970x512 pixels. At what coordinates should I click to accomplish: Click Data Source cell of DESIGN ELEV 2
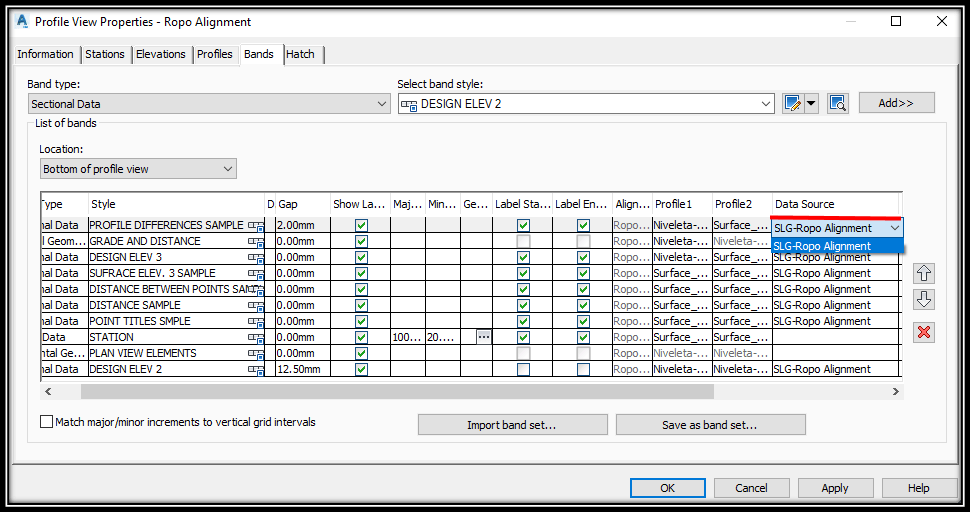[x=835, y=369]
